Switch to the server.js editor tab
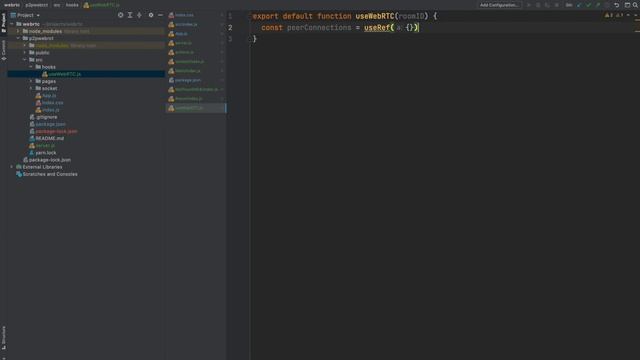The image size is (640, 360). pos(196,43)
